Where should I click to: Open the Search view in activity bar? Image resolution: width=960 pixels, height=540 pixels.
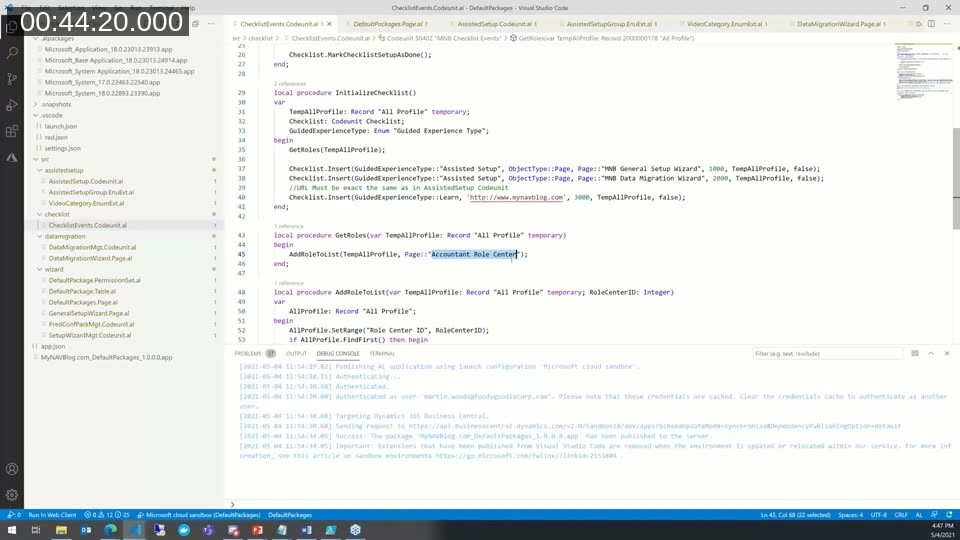12,53
